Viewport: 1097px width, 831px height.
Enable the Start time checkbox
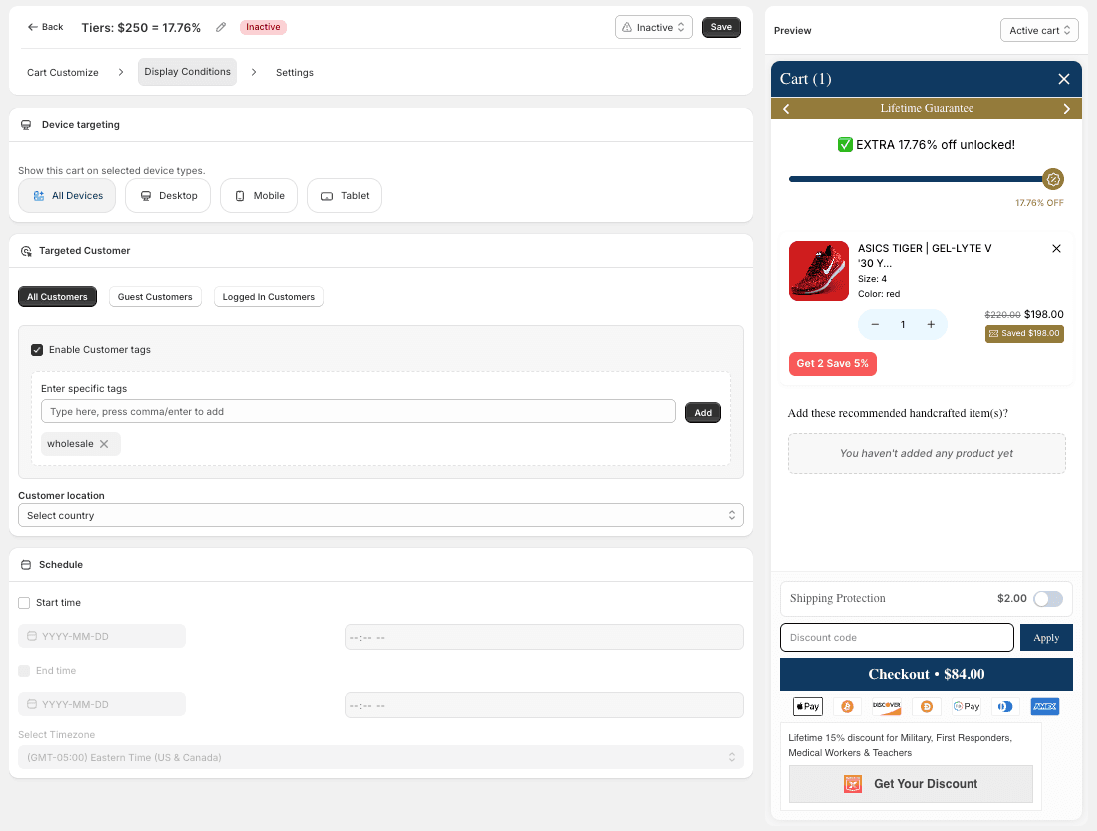click(x=24, y=603)
